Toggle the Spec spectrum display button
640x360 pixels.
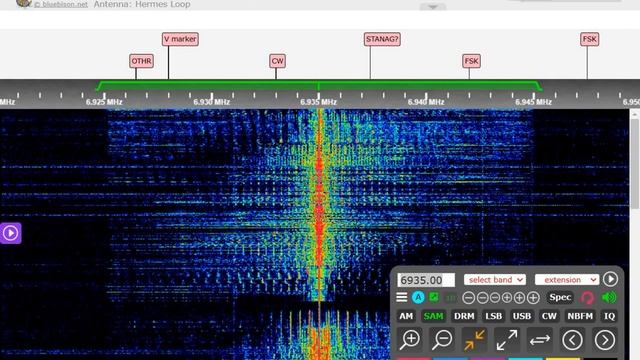[560, 297]
